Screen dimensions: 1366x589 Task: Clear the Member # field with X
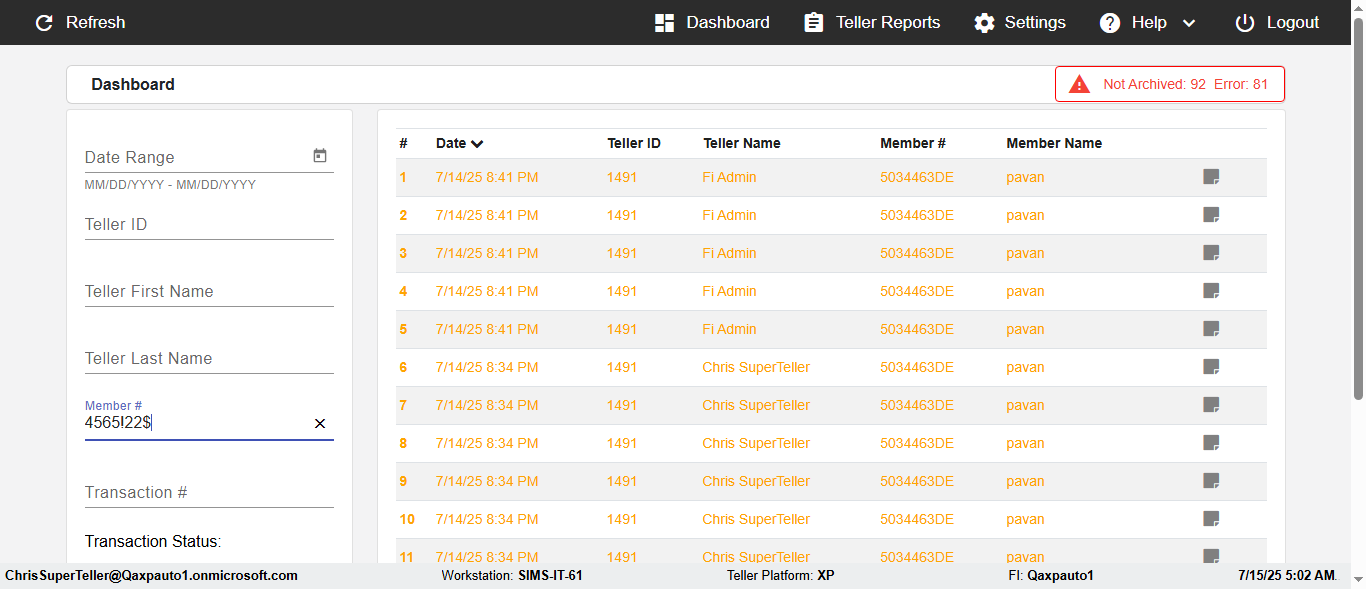coord(320,424)
